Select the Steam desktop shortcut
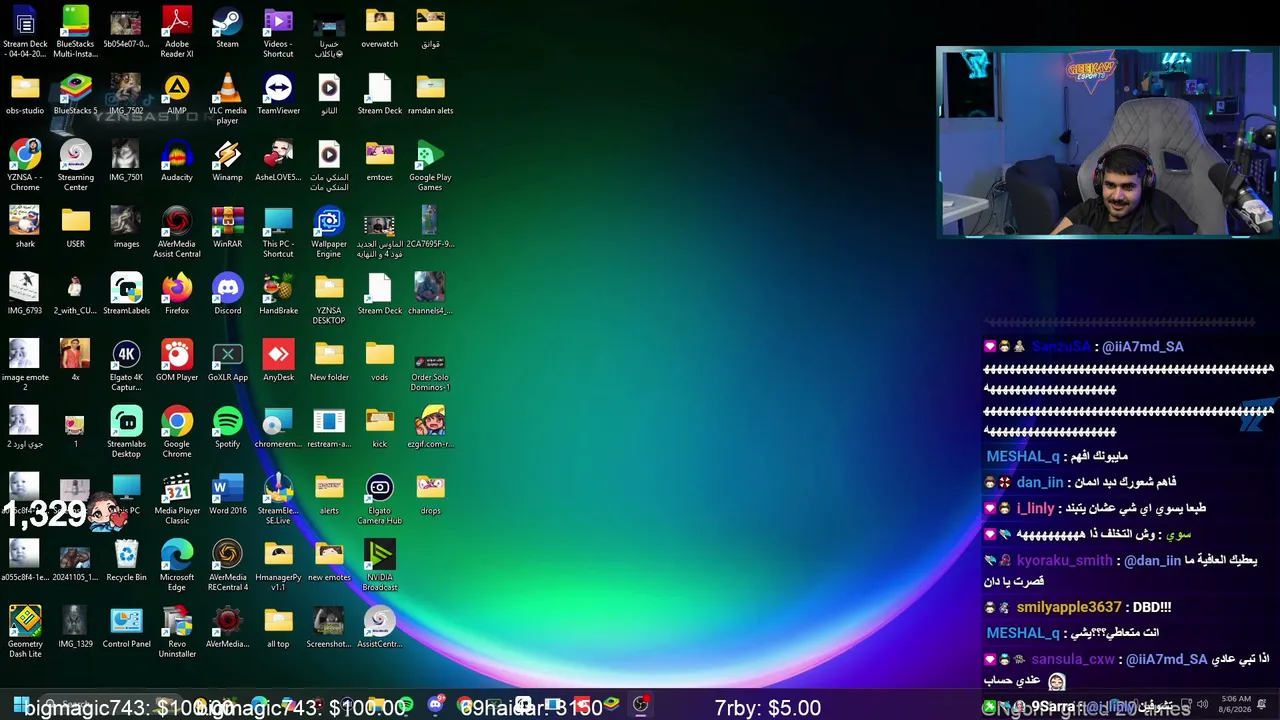 pyautogui.click(x=227, y=28)
